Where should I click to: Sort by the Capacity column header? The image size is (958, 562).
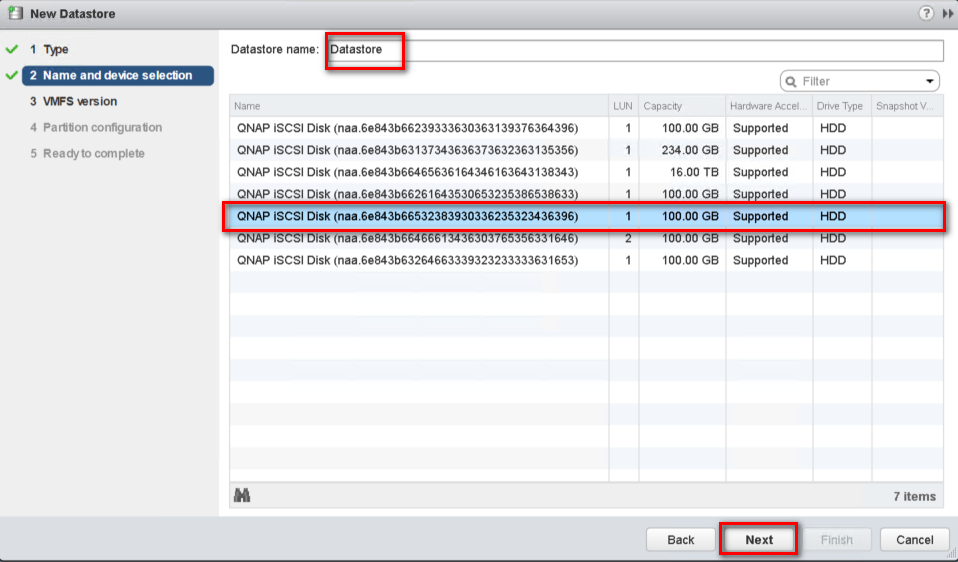coord(682,106)
